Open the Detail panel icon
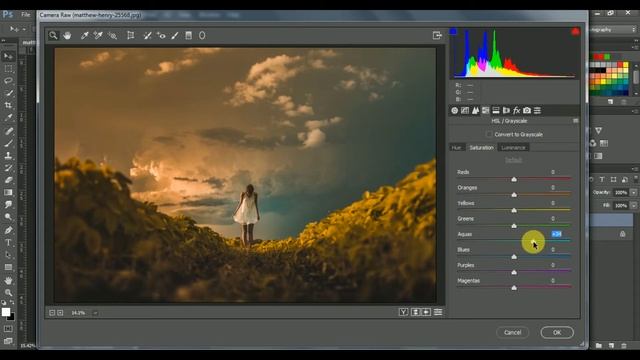640x360 pixels. (476, 111)
